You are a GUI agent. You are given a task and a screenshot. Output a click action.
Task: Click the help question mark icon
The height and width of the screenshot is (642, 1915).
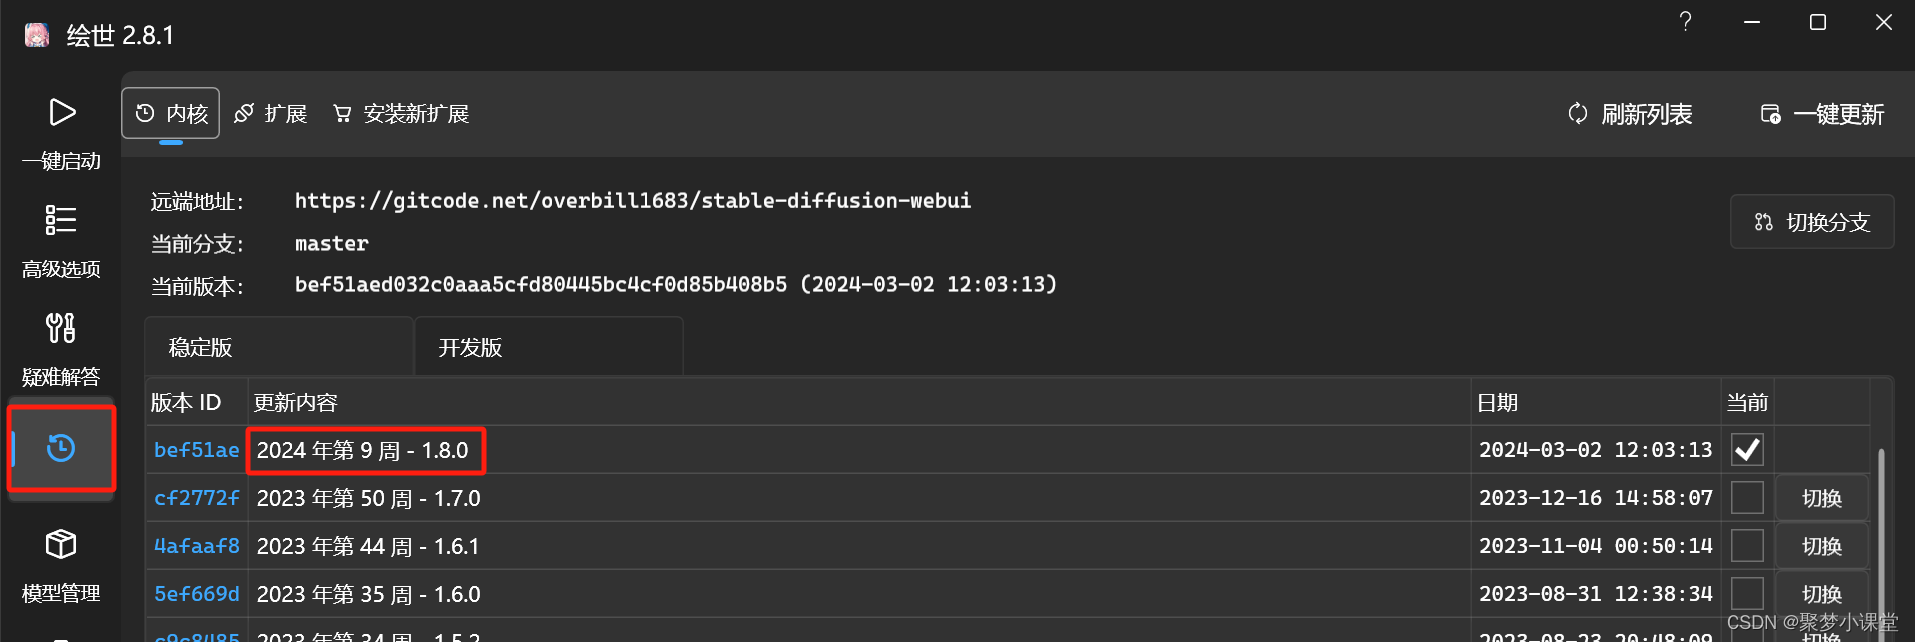1686,22
